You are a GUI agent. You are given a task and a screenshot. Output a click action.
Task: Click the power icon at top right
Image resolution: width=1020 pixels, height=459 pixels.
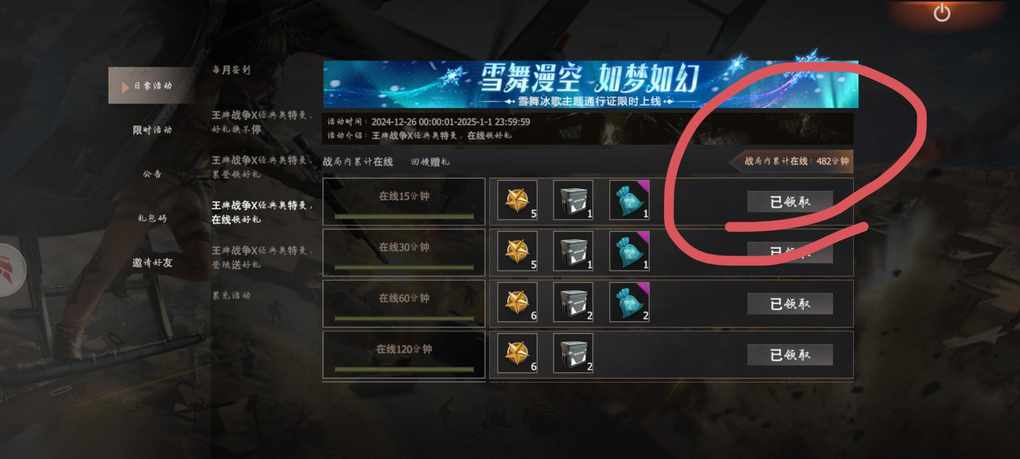point(942,13)
